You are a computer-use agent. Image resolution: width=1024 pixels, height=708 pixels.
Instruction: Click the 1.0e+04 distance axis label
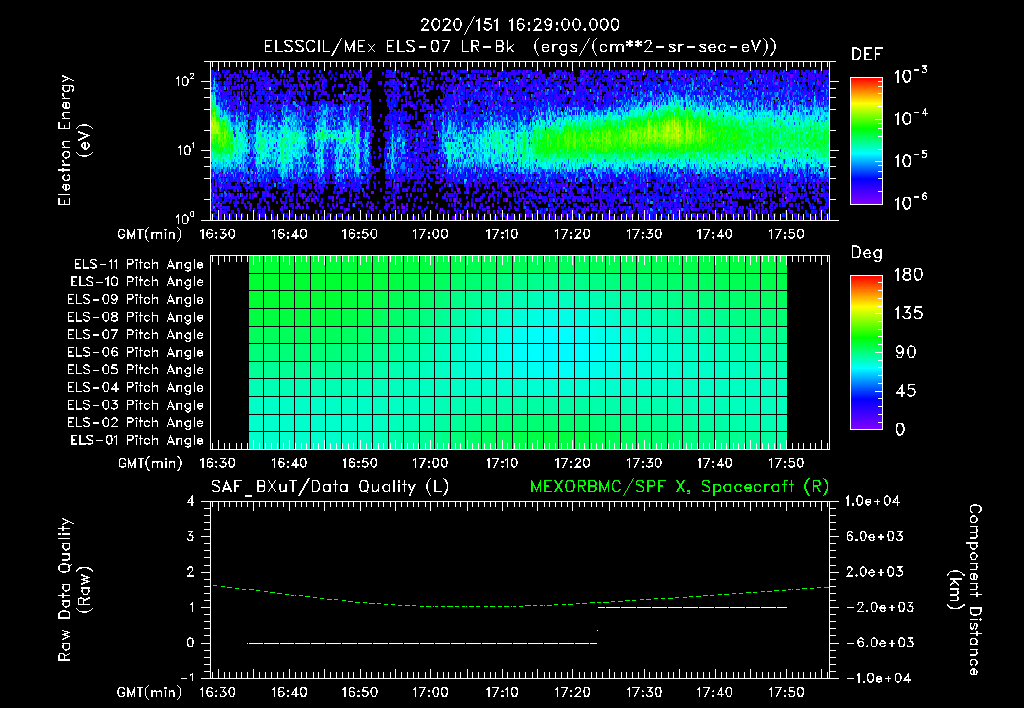coord(872,501)
